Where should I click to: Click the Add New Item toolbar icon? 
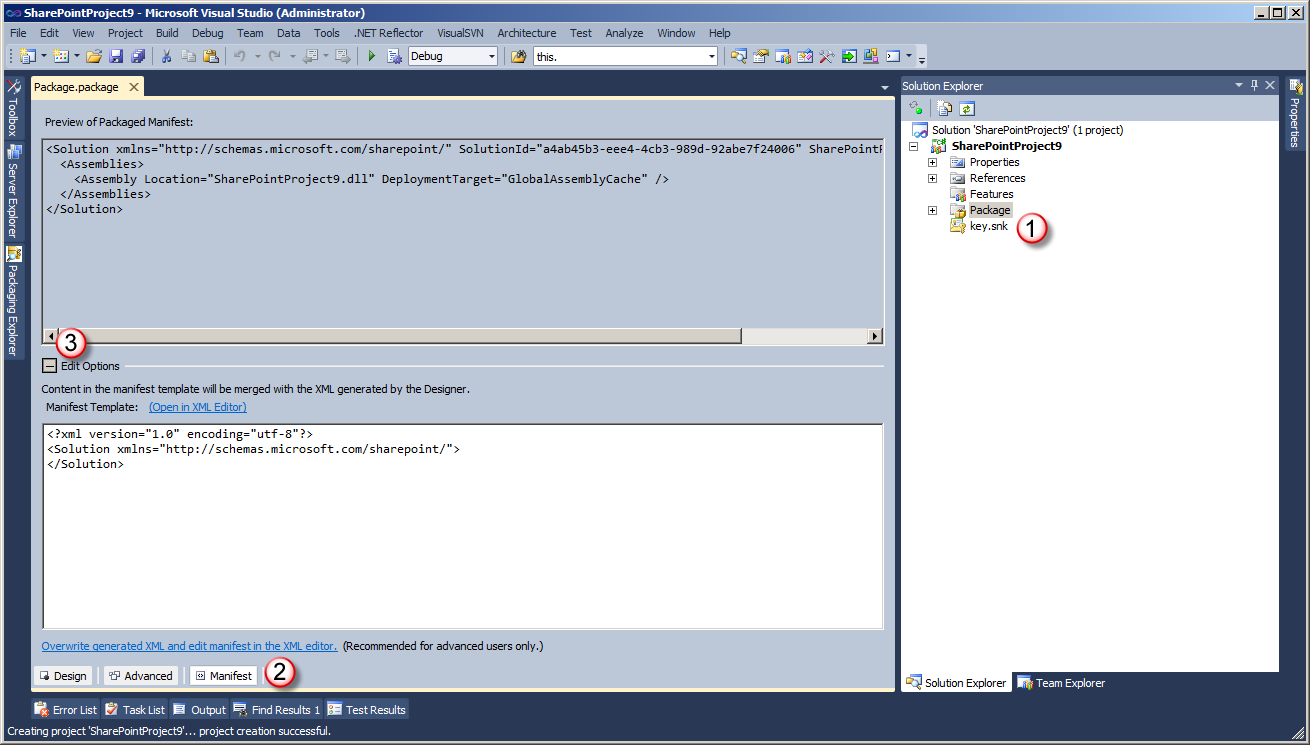click(x=61, y=56)
